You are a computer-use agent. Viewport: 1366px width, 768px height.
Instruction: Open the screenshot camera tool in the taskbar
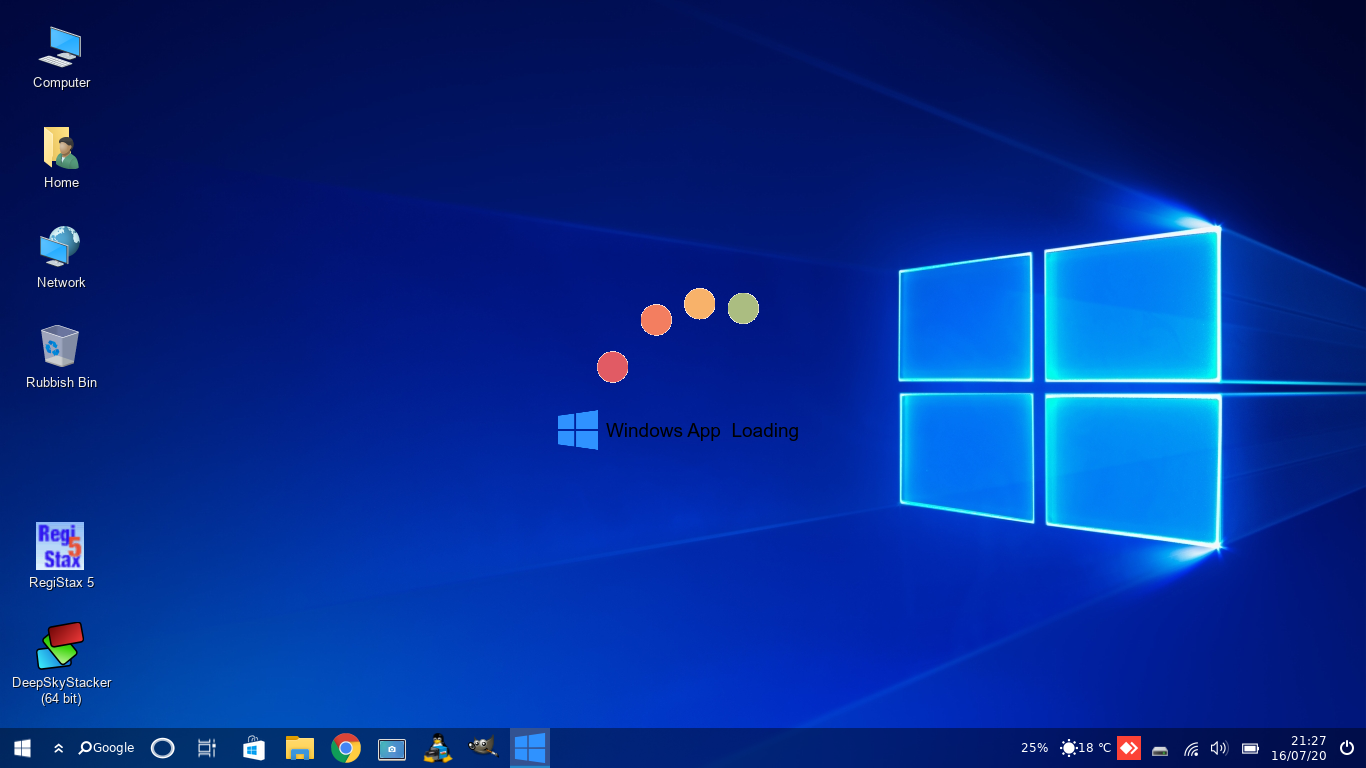point(392,747)
